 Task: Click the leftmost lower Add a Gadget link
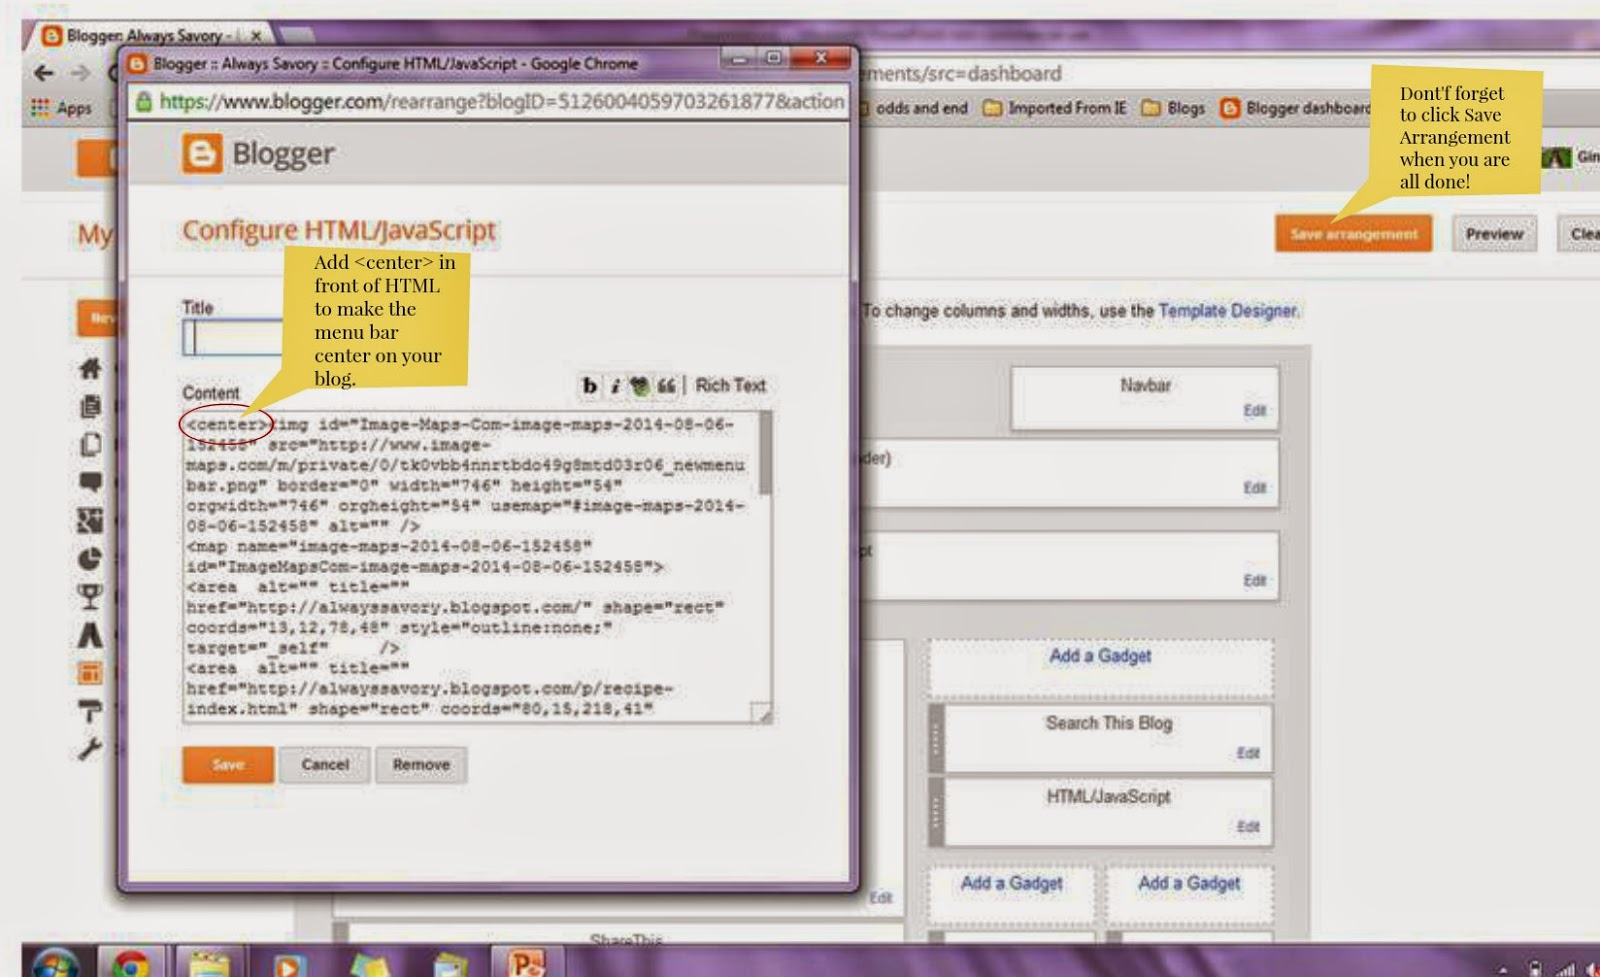click(x=1011, y=884)
